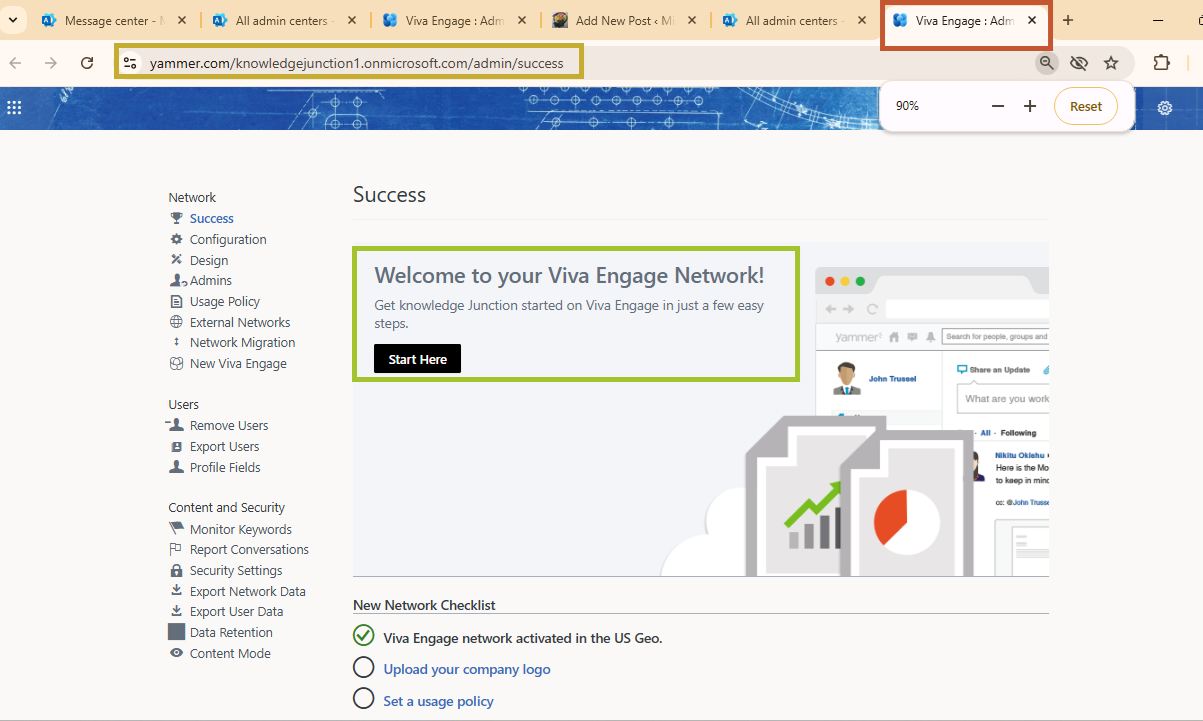Reset the page zoom level

(1086, 106)
